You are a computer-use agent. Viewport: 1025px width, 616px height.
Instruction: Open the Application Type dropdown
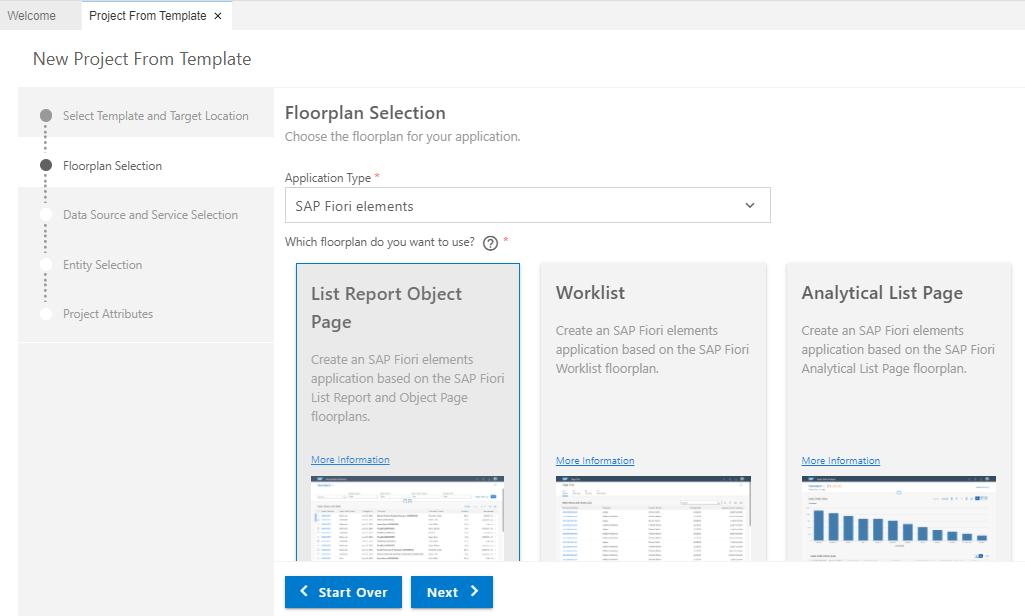point(527,206)
